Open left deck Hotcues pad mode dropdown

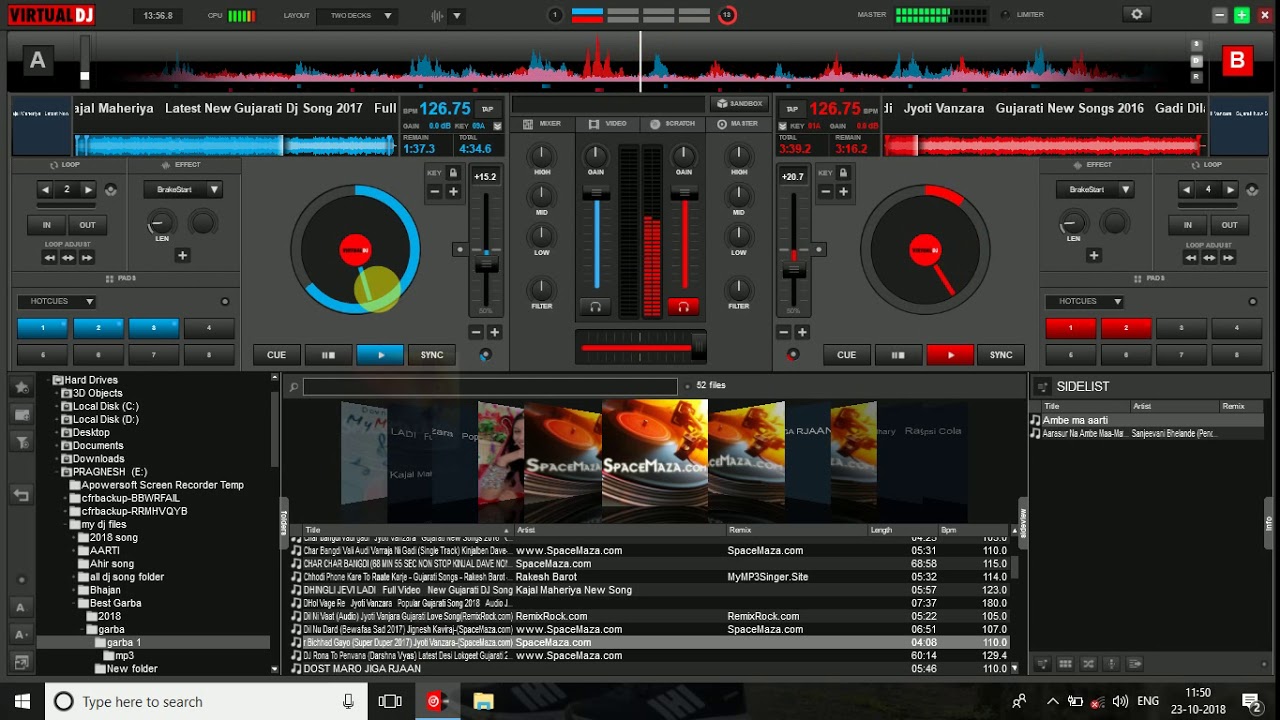[56, 301]
